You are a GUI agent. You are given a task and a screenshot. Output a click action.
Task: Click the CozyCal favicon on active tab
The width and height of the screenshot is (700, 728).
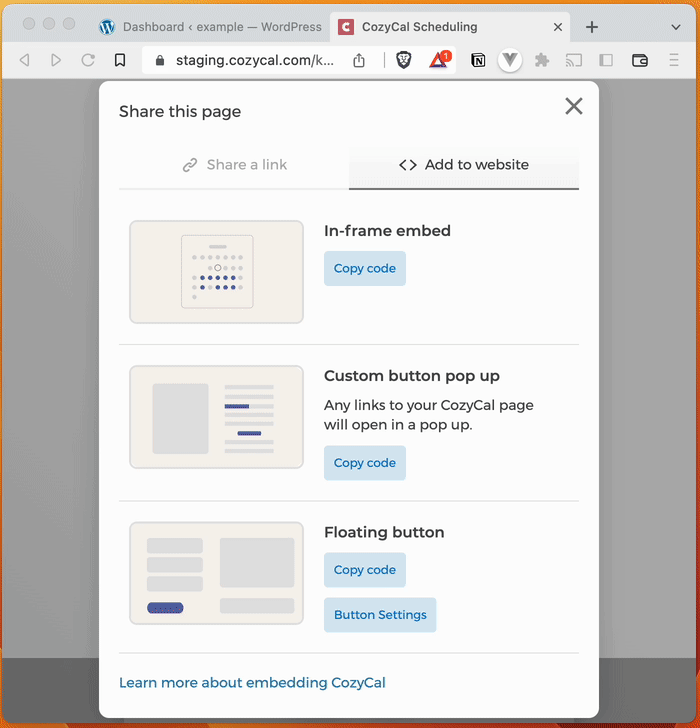coord(346,27)
